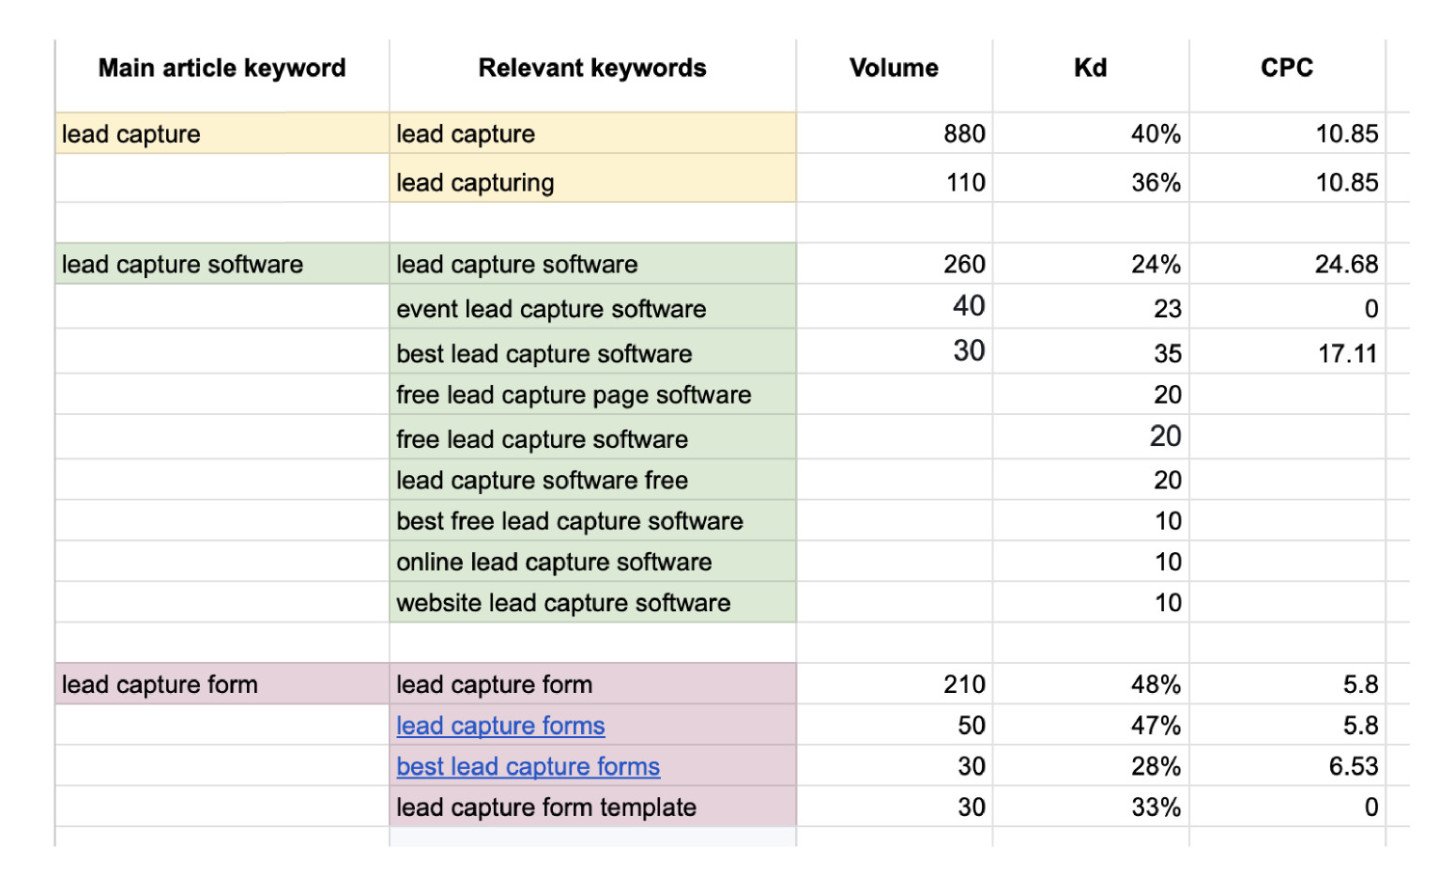The image size is (1440, 877).
Task: Select the volume cell showing 50
Action: coord(894,725)
